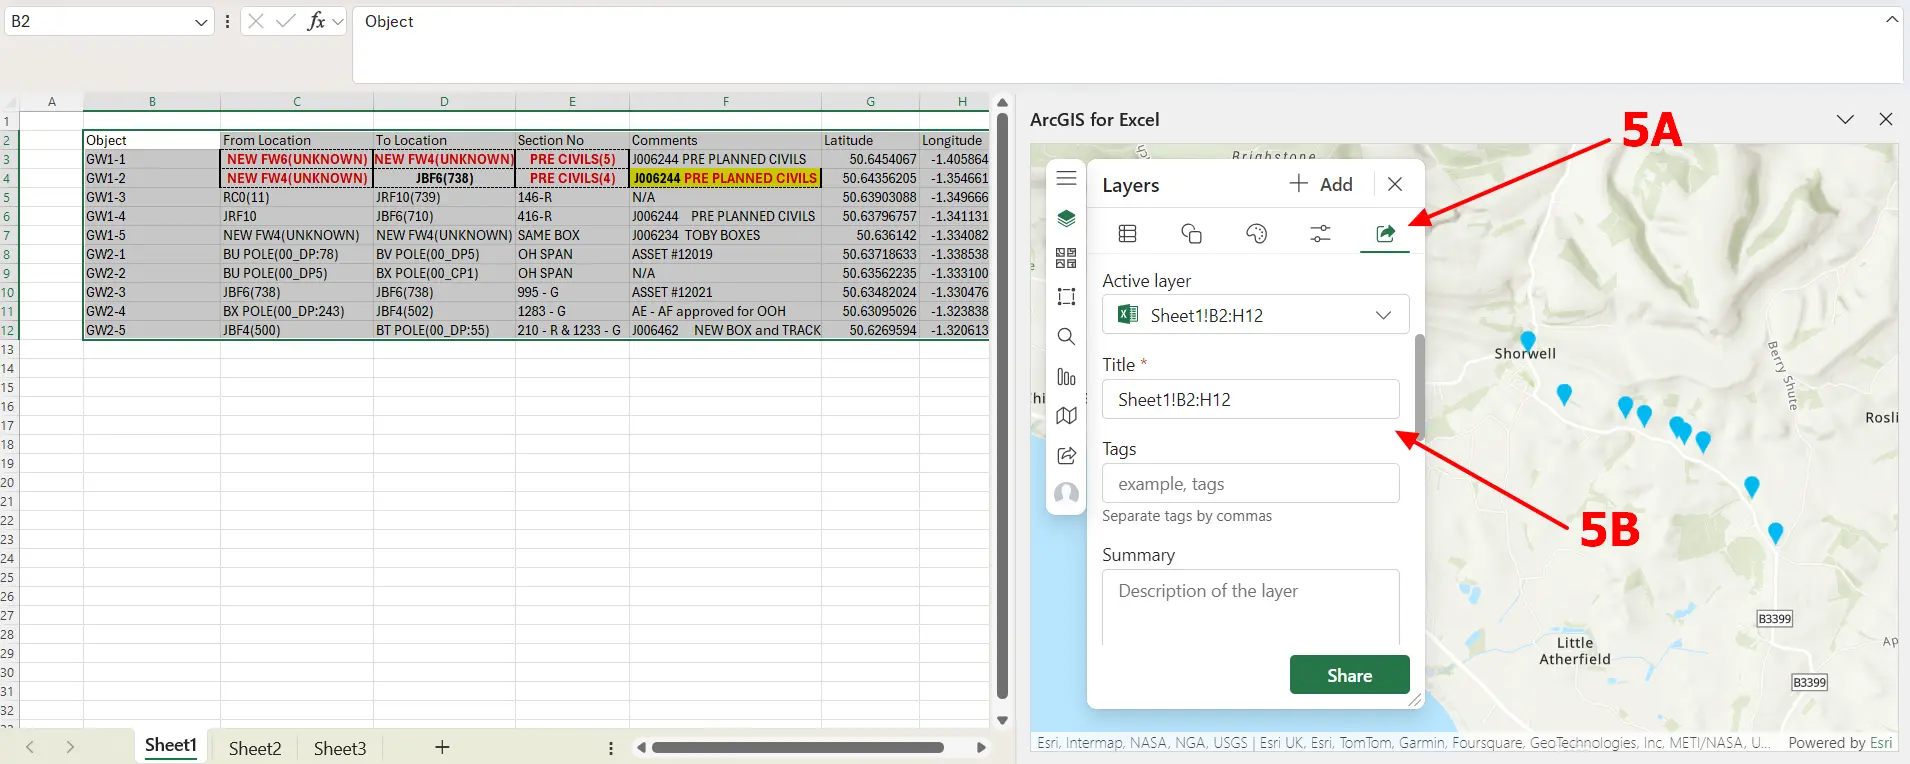Click the sheet tab options dots
Screen dimensions: 1910x764
click(611, 748)
